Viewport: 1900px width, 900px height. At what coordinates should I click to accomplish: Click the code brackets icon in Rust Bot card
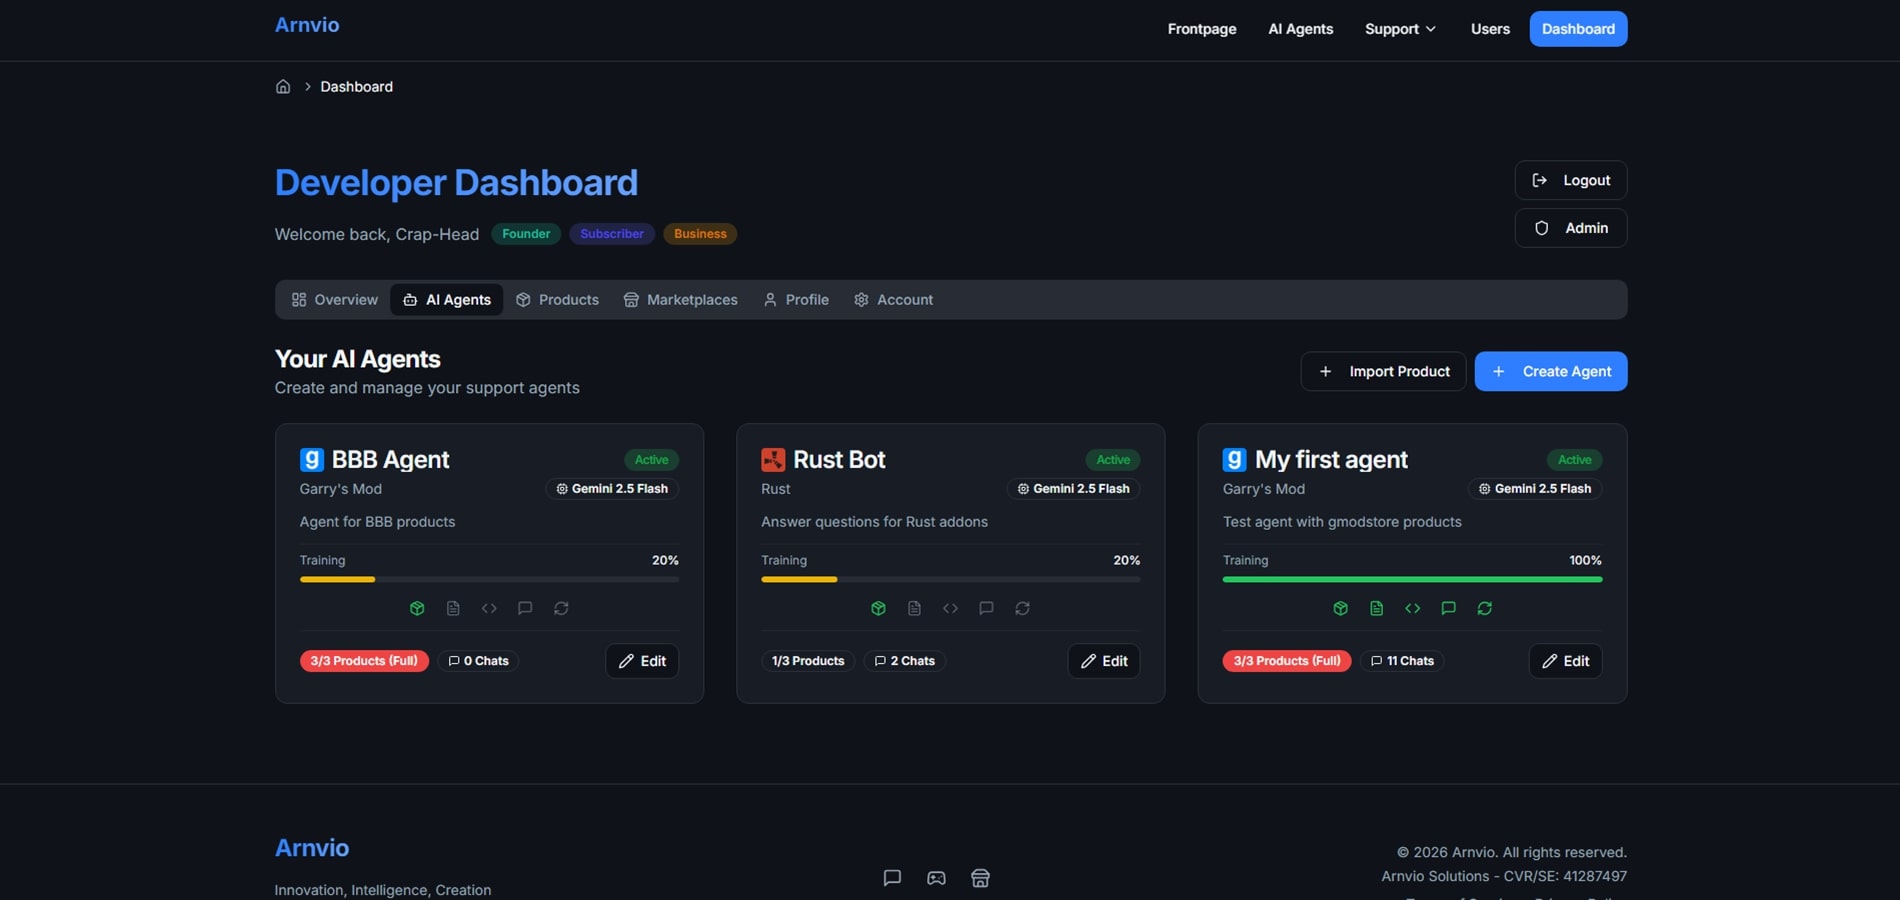tap(950, 608)
